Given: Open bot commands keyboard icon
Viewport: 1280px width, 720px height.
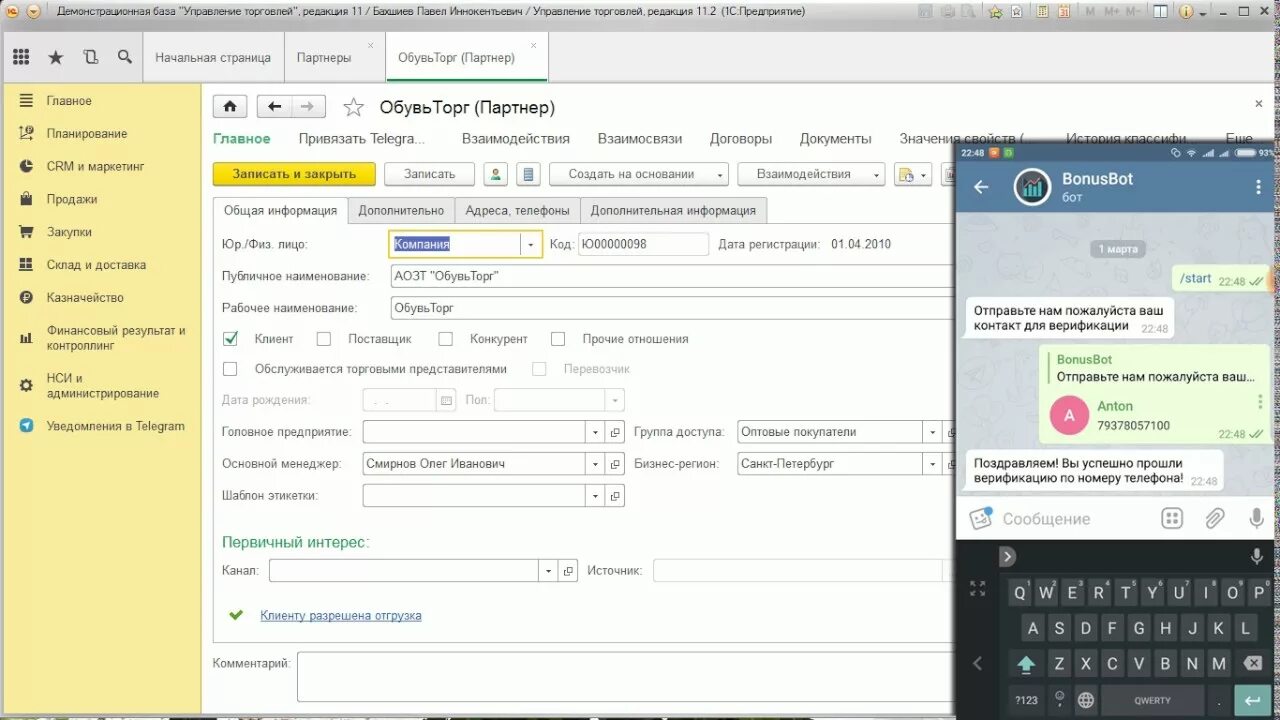Looking at the screenshot, I should [1172, 518].
